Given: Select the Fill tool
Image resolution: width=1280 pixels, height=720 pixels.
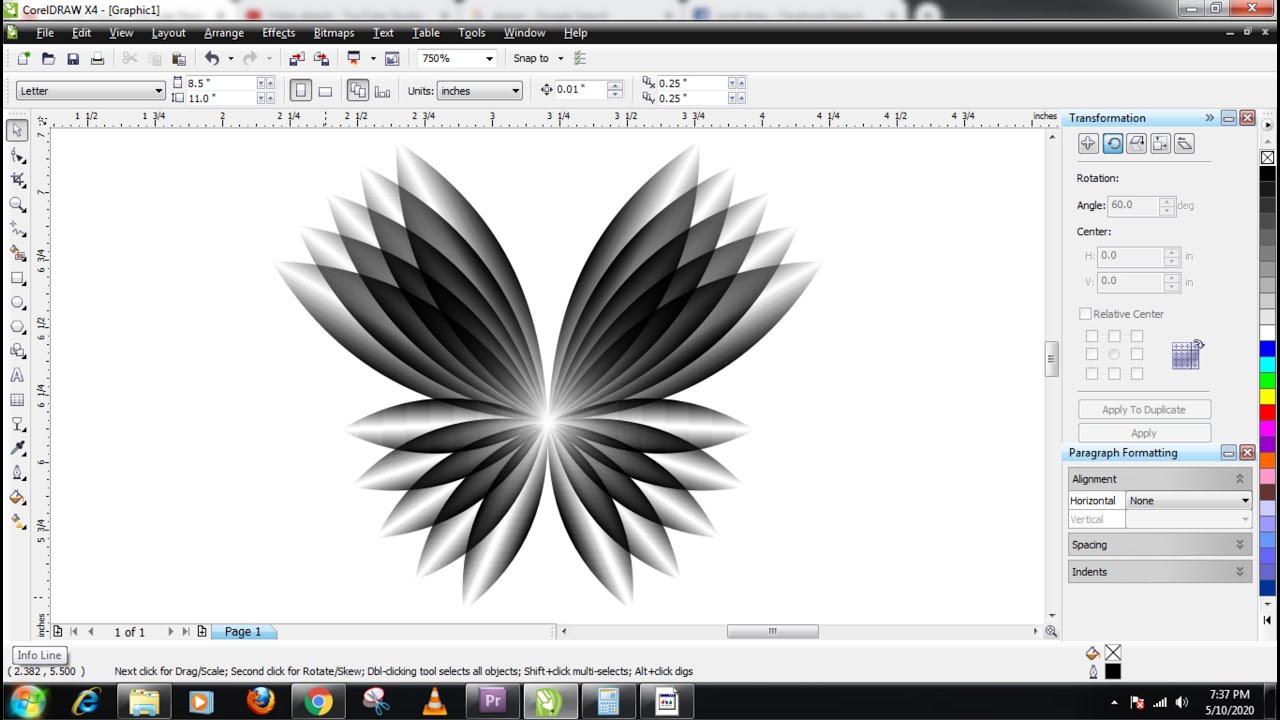Looking at the screenshot, I should [x=17, y=498].
